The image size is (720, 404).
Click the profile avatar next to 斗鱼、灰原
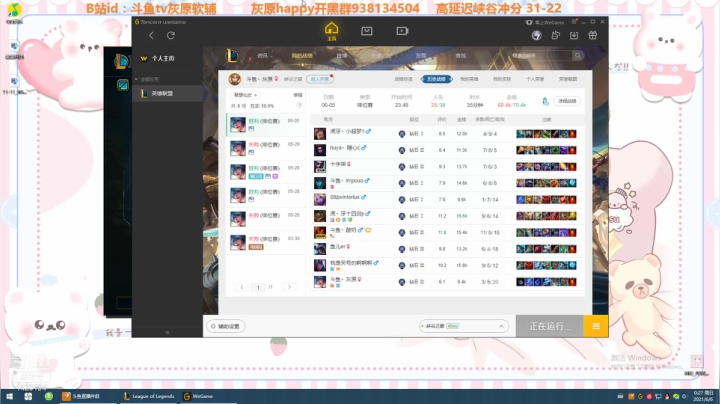pyautogui.click(x=235, y=79)
